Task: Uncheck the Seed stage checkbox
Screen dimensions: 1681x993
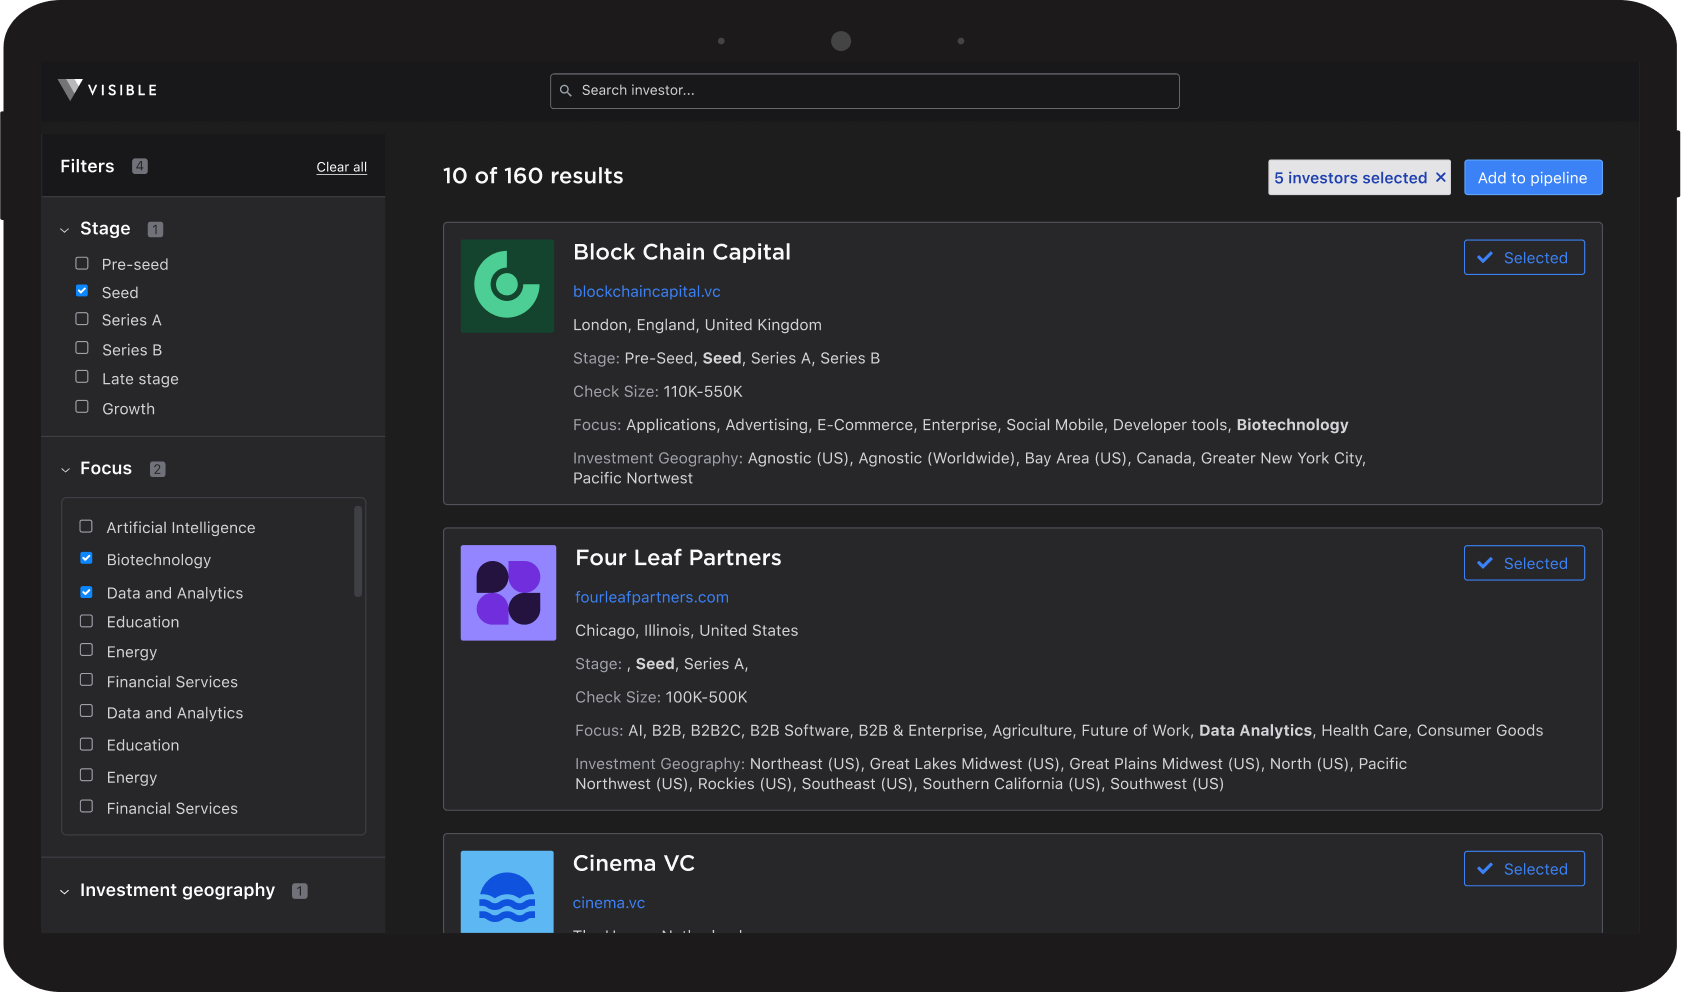Action: [82, 291]
